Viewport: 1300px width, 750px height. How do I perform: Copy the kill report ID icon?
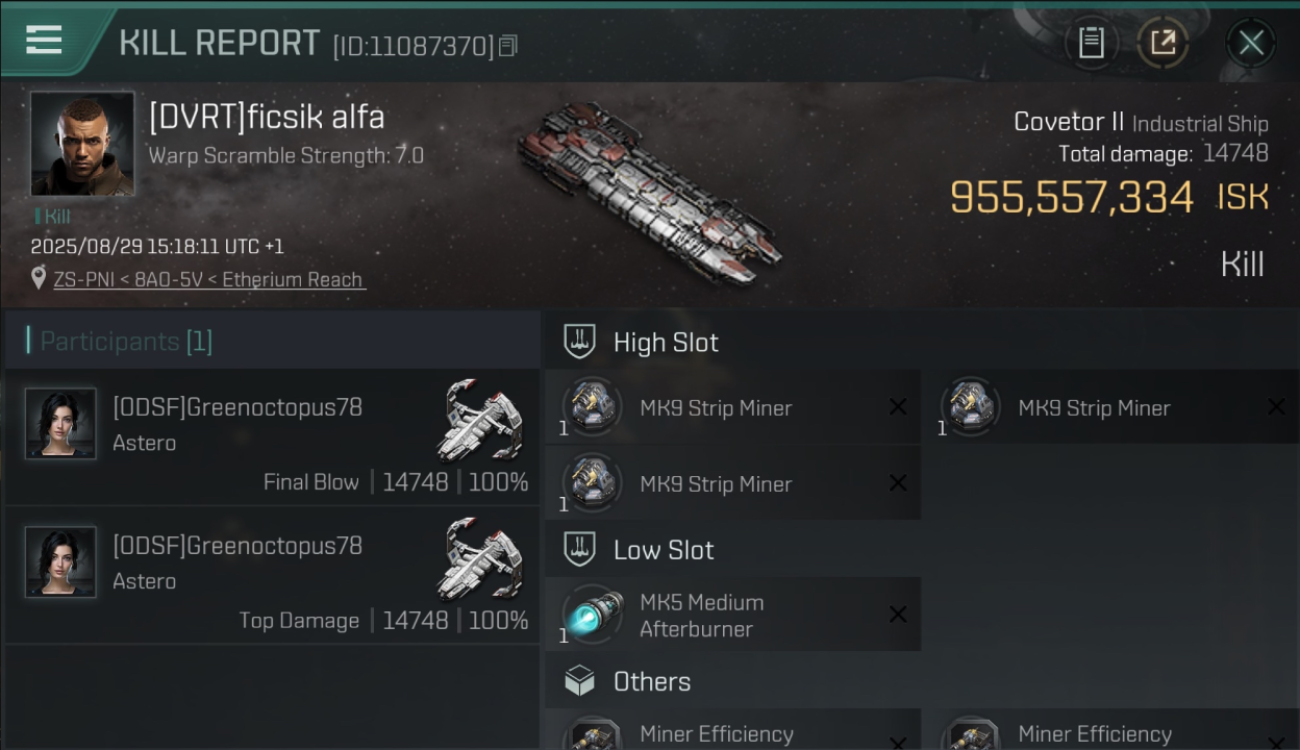508,46
